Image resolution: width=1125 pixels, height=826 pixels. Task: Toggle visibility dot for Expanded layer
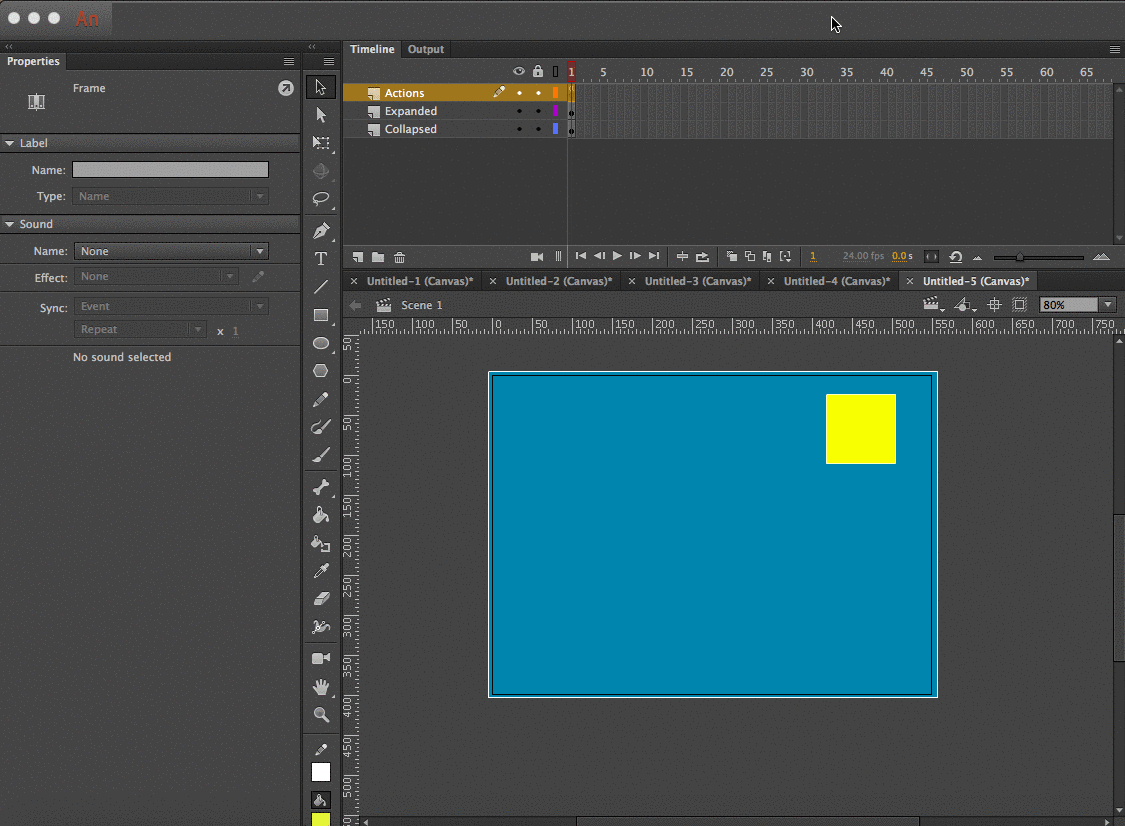click(519, 112)
